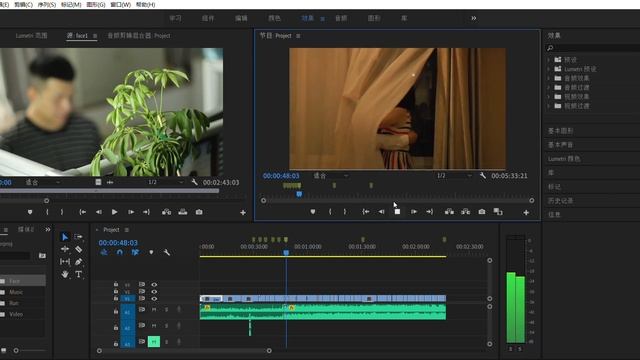This screenshot has width=640, height=360.
Task: Click new bin icon beside project search
Action: (x=42, y=256)
